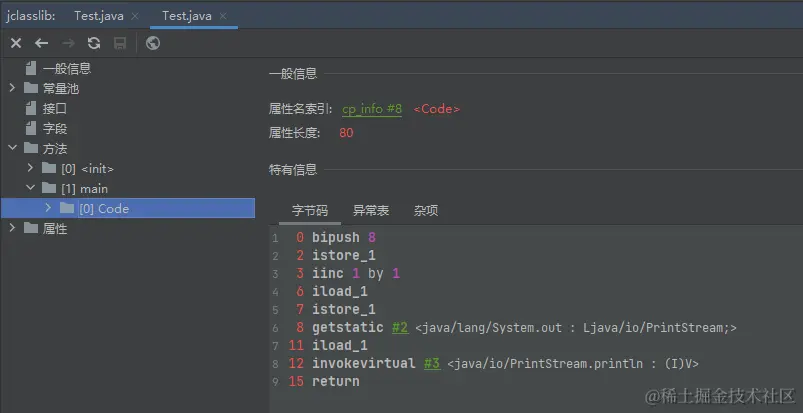Click the iload_1 instruction at offset 6
This screenshot has width=803, height=413.
pos(340,292)
